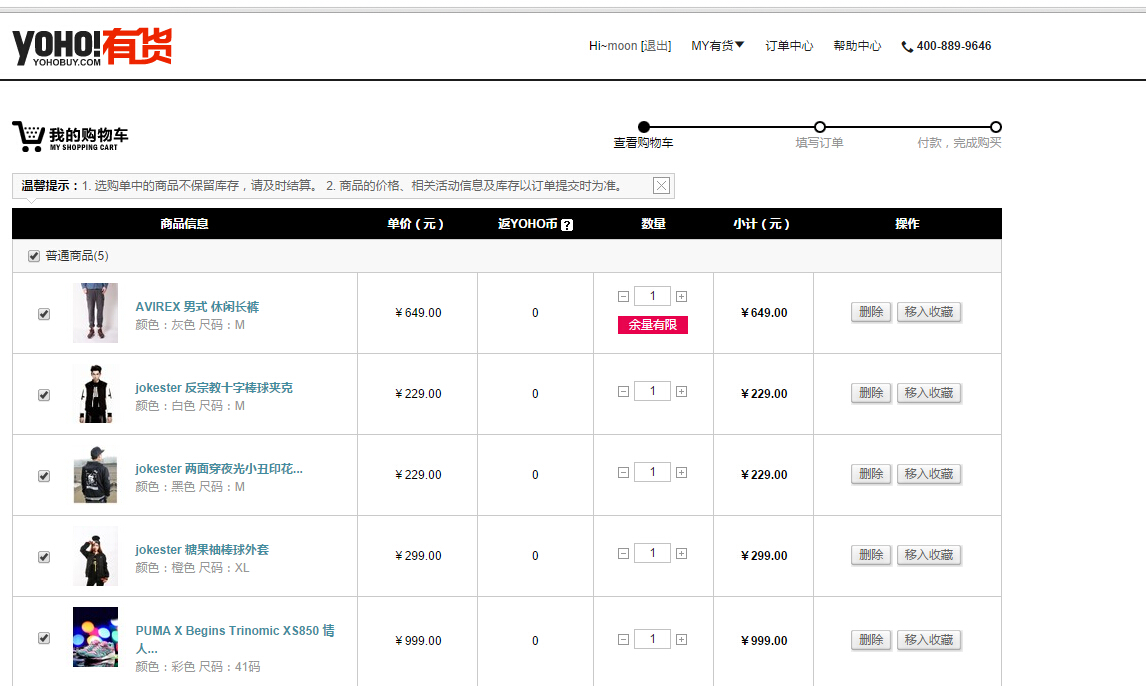Decrease quantity for jokester 两面穿夜光小丑印花
Image resolution: width=1146 pixels, height=686 pixels.
click(x=623, y=473)
